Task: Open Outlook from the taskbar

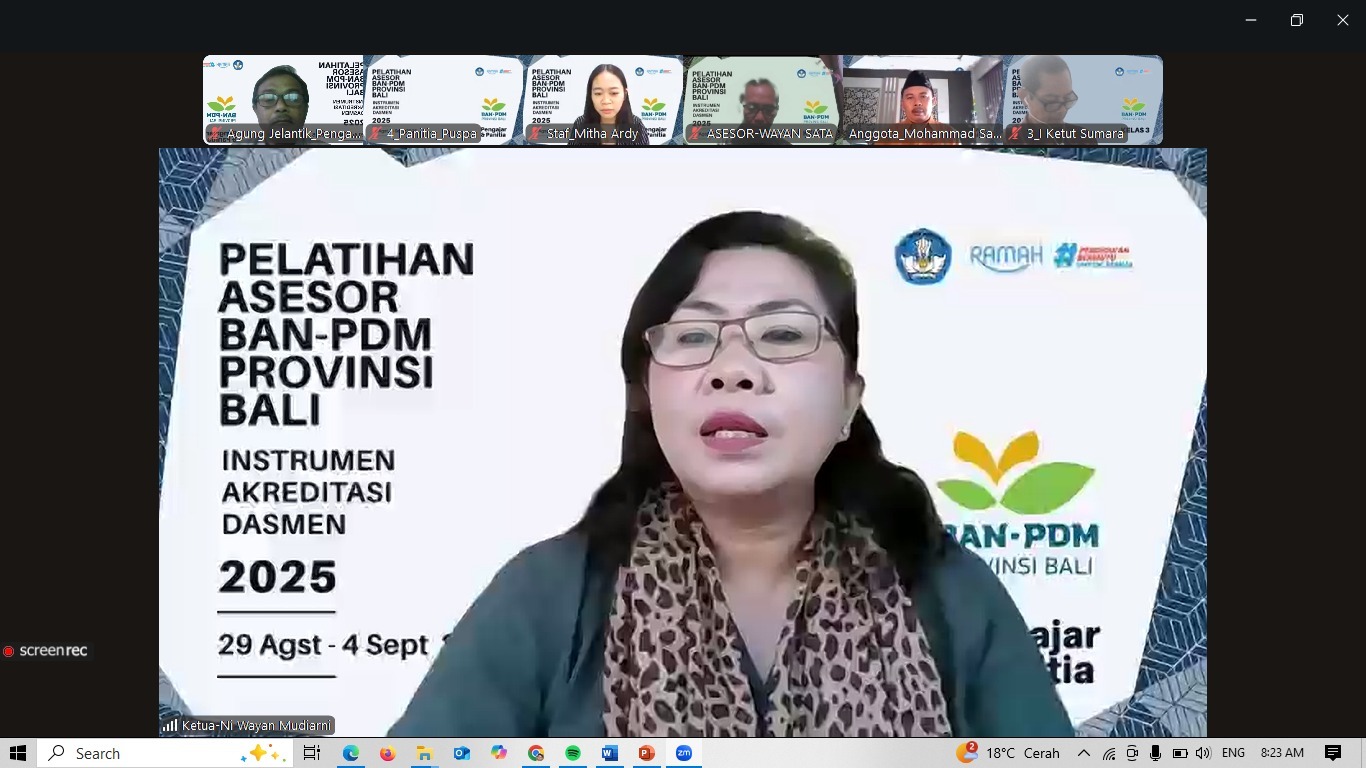Action: point(461,753)
